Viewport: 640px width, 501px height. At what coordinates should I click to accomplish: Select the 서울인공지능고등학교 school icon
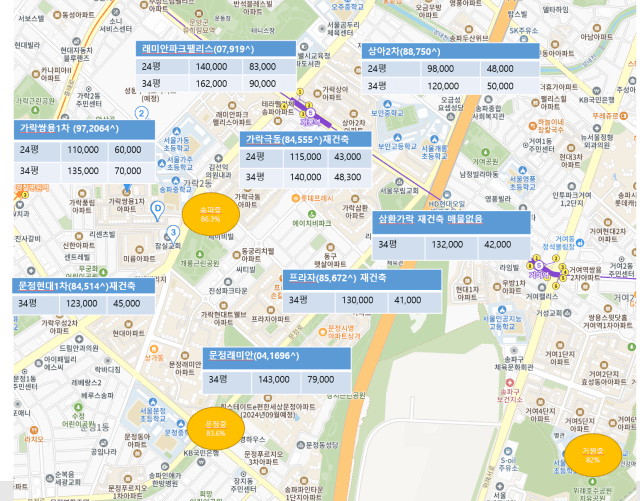pos(502,310)
